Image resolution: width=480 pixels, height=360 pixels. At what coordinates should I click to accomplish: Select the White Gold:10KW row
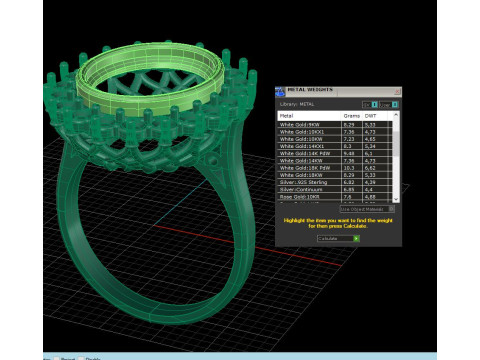[x=335, y=139]
